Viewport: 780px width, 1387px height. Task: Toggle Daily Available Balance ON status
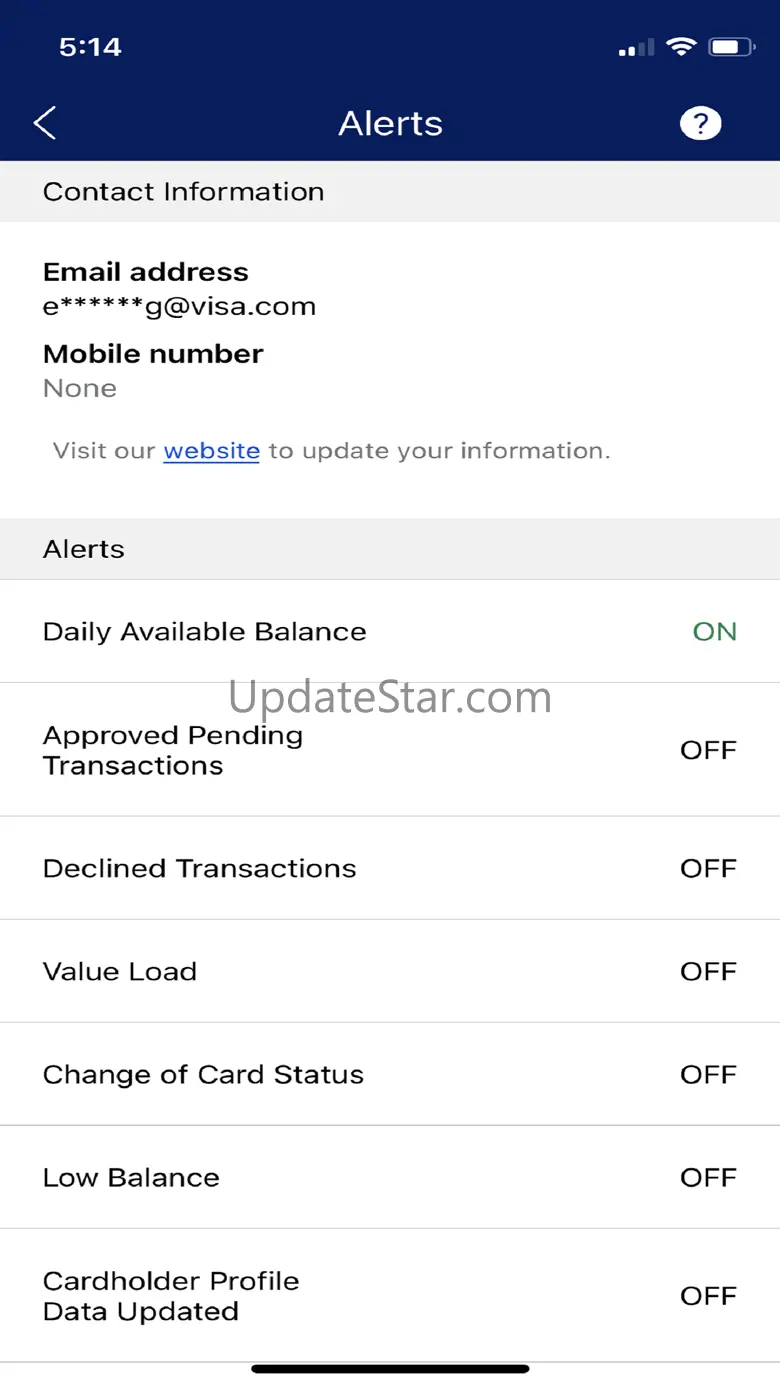714,632
